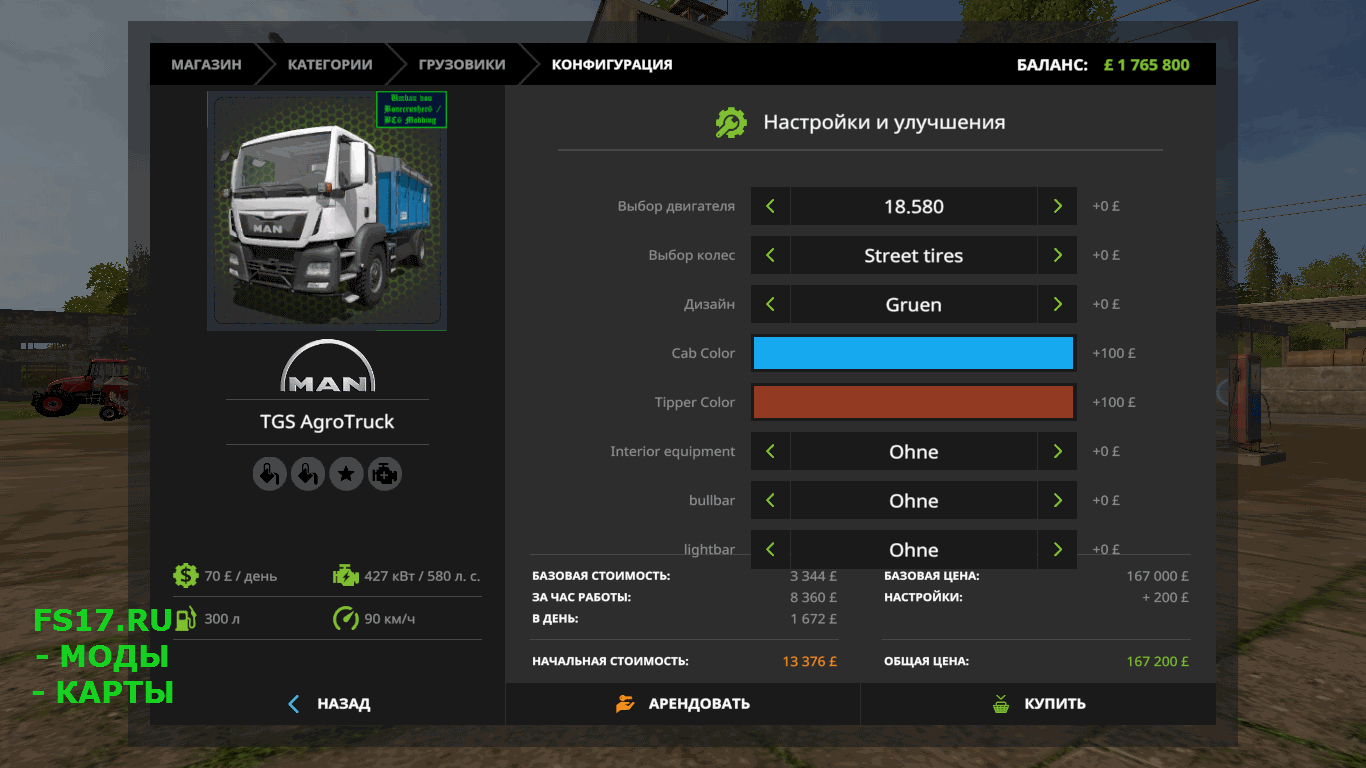Click the Gruen design value
Image resolution: width=1366 pixels, height=768 pixels.
(913, 304)
